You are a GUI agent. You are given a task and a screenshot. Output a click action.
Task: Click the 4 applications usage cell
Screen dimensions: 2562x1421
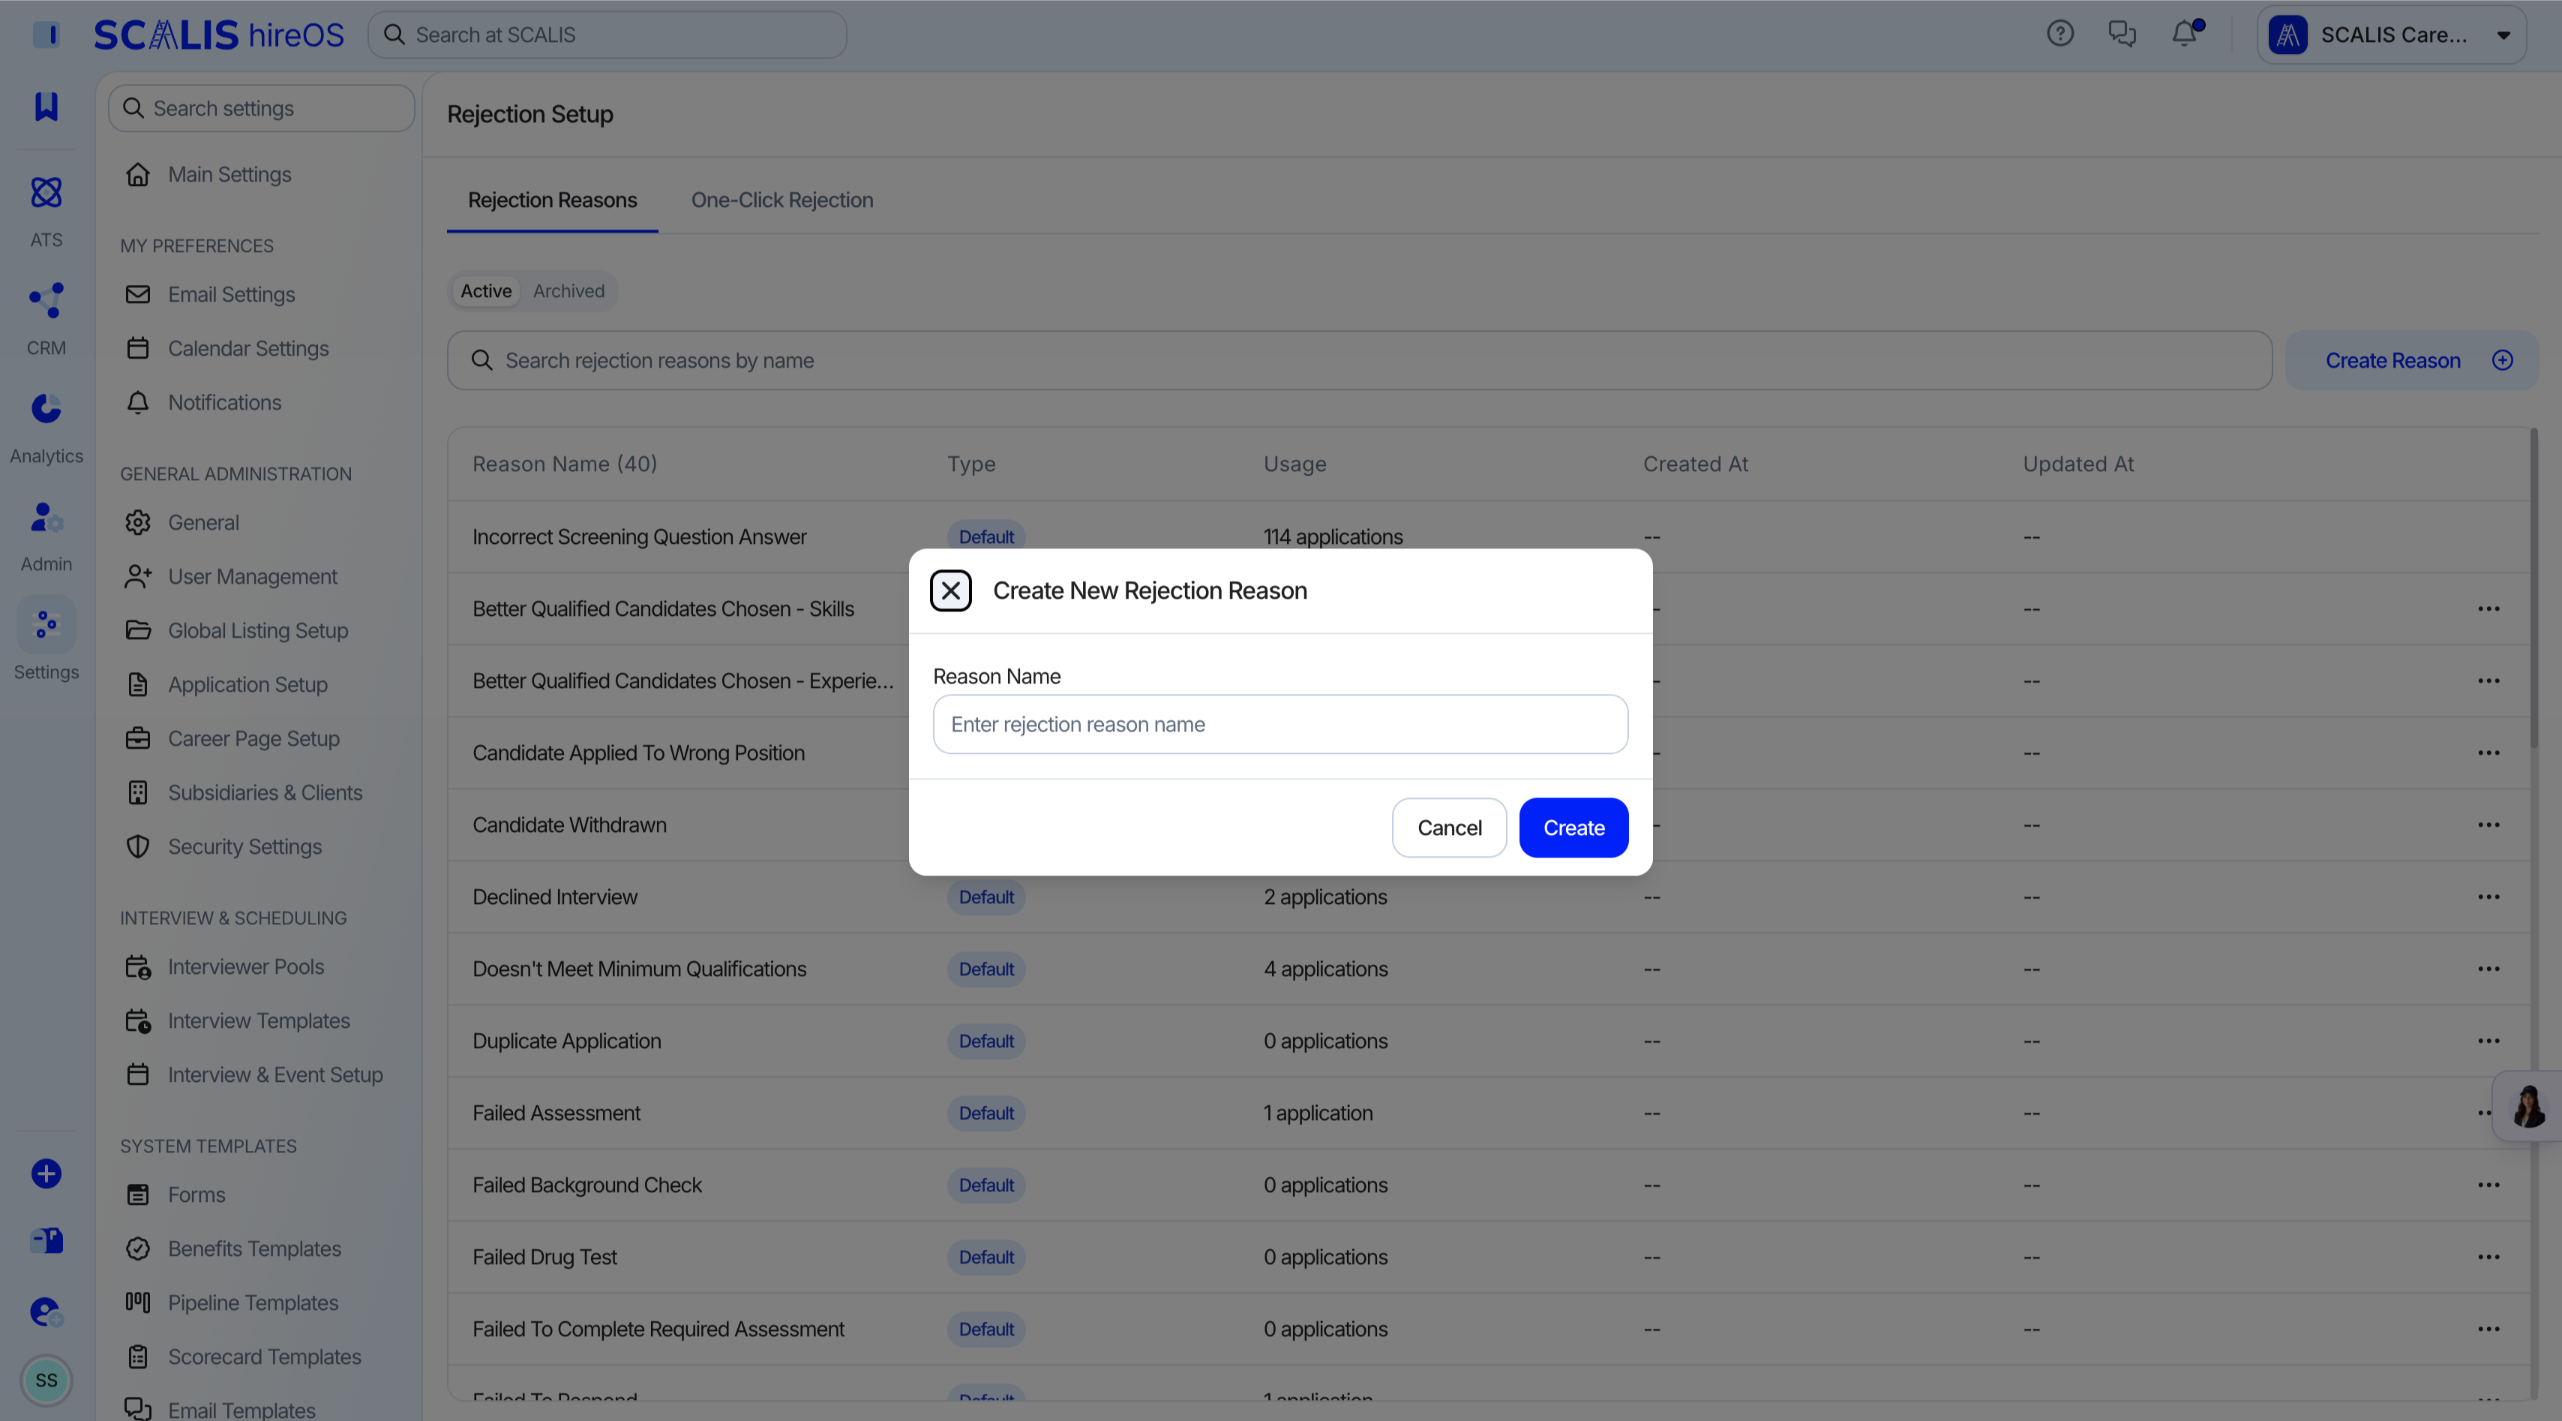[1325, 968]
